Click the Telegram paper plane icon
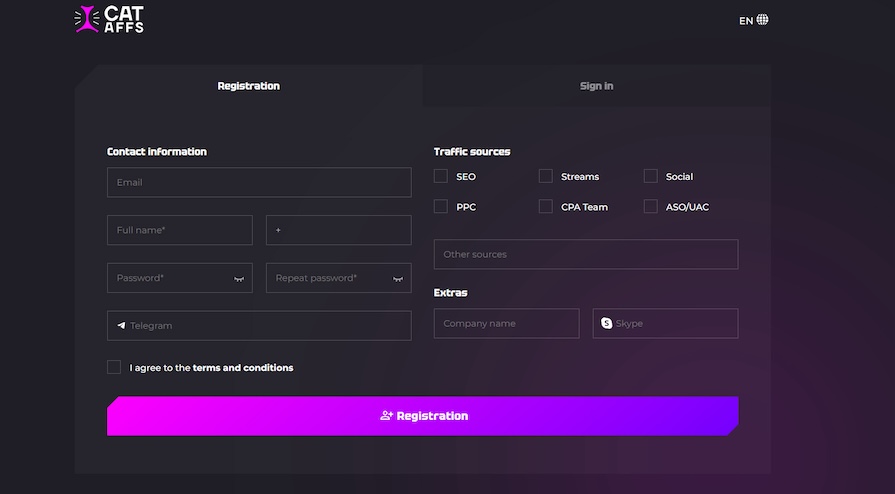This screenshot has height=494, width=895. 121,326
